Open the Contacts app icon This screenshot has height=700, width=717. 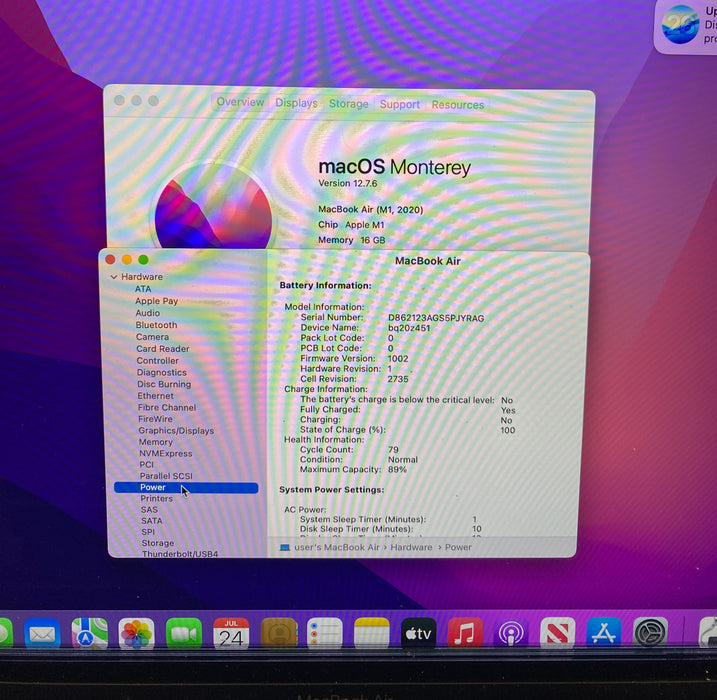[x=279, y=633]
